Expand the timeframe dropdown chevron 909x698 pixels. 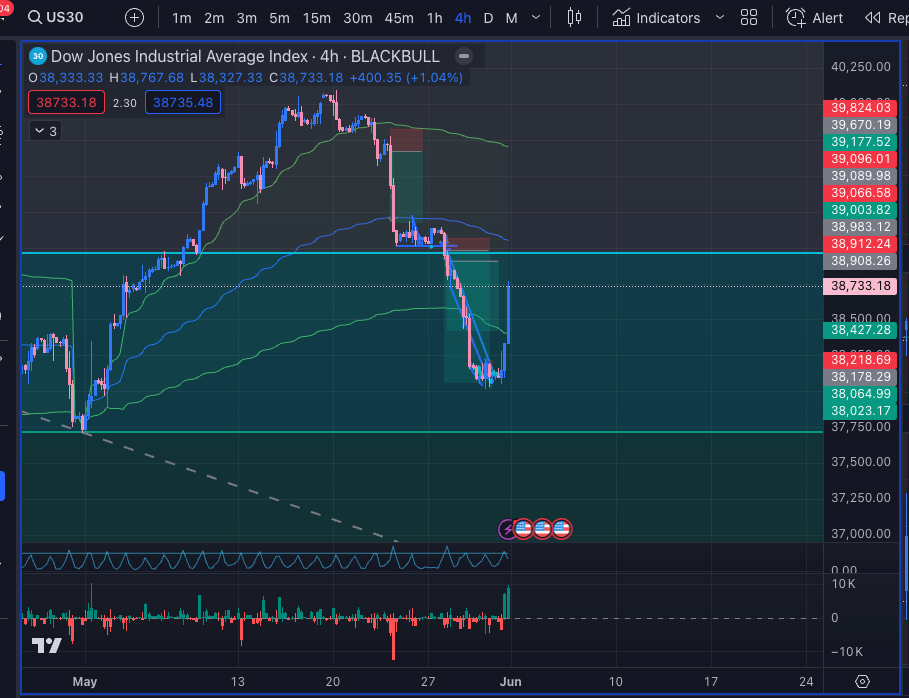539,18
